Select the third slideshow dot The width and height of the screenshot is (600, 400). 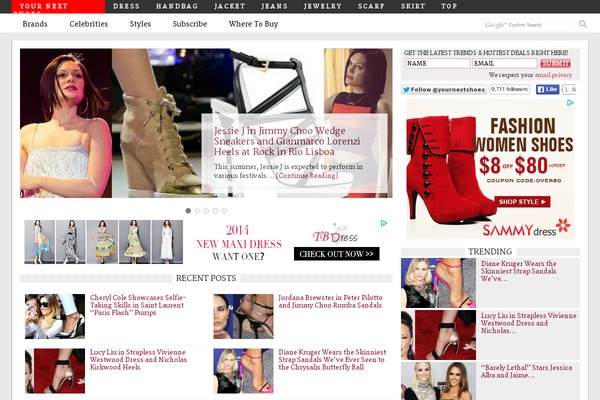pos(206,211)
